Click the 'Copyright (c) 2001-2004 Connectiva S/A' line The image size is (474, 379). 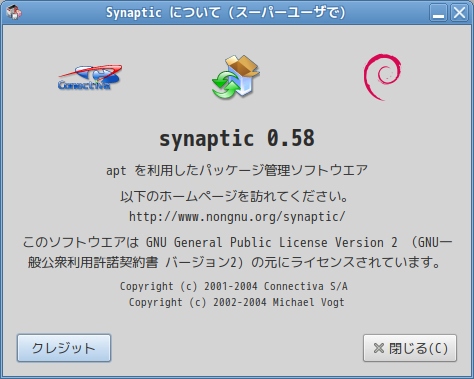point(234,286)
